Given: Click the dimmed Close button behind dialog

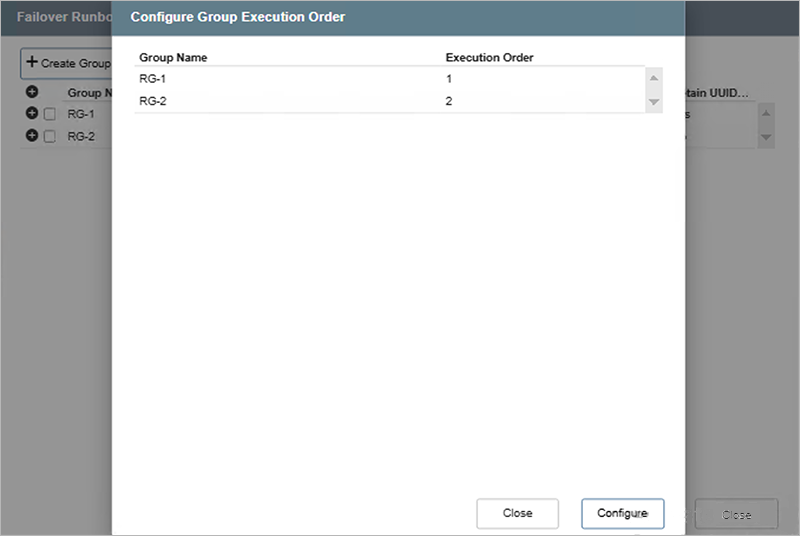Looking at the screenshot, I should pos(736,515).
